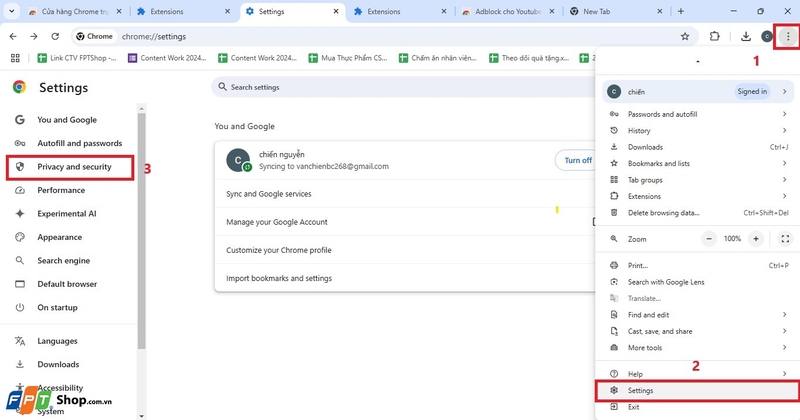Image resolution: width=800 pixels, height=420 pixels.
Task: Go back to the previous page
Action: (13, 36)
